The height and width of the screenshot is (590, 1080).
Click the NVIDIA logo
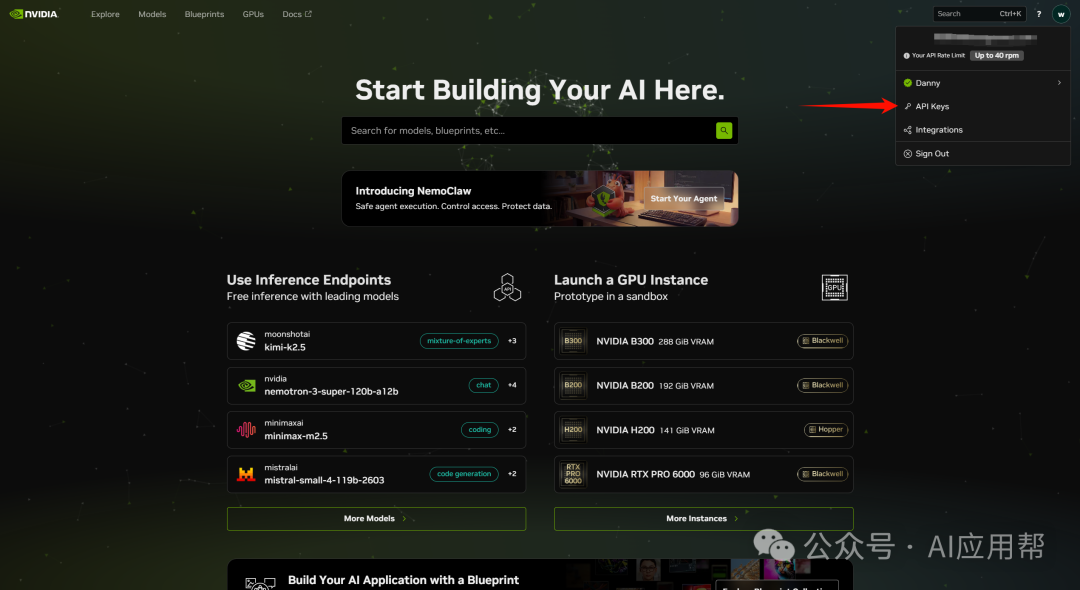point(34,14)
